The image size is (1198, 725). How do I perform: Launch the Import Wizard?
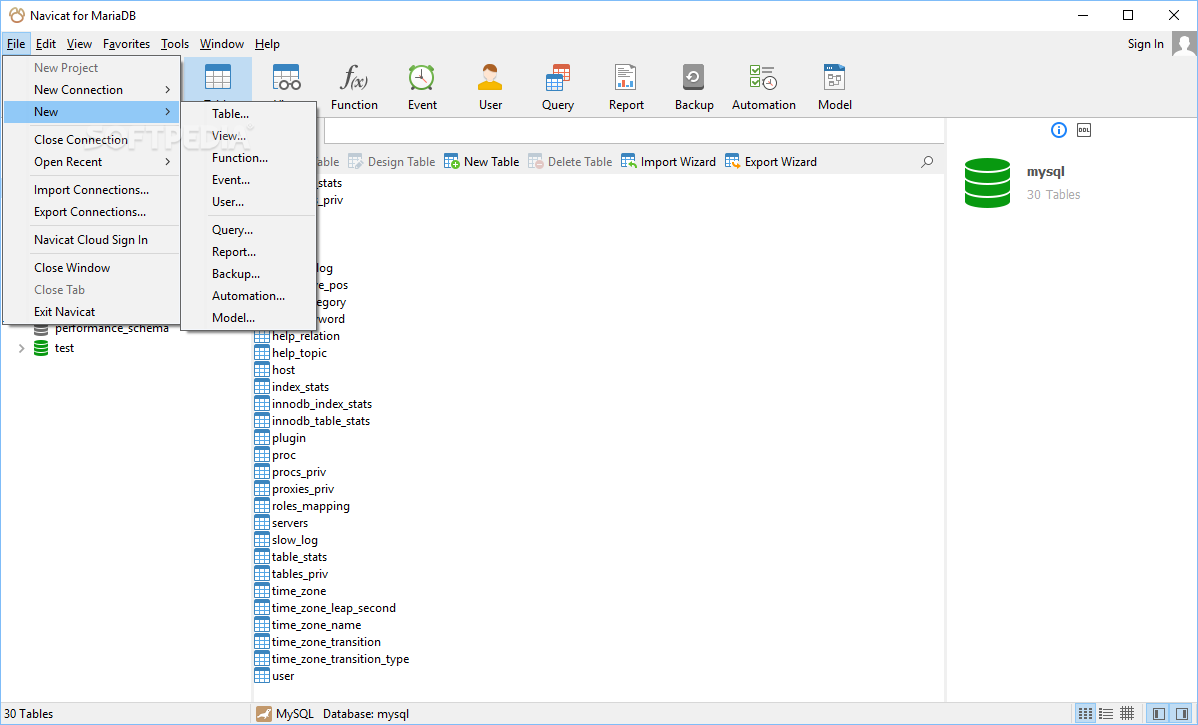point(669,162)
